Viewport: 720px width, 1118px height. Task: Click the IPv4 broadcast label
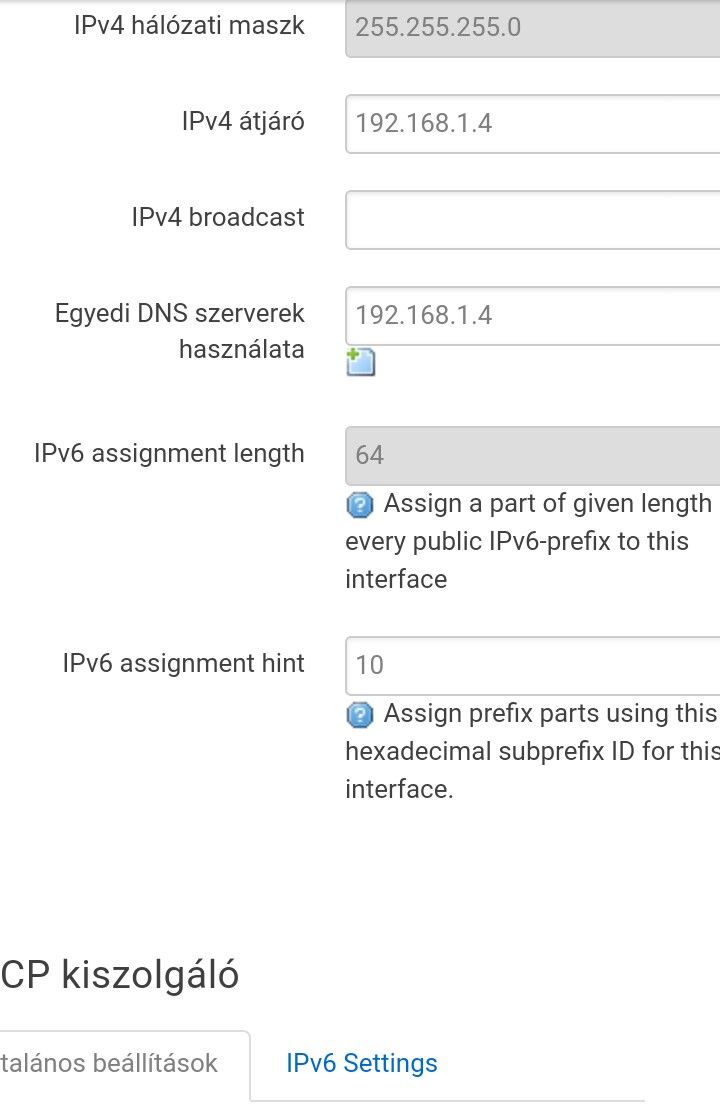(218, 217)
